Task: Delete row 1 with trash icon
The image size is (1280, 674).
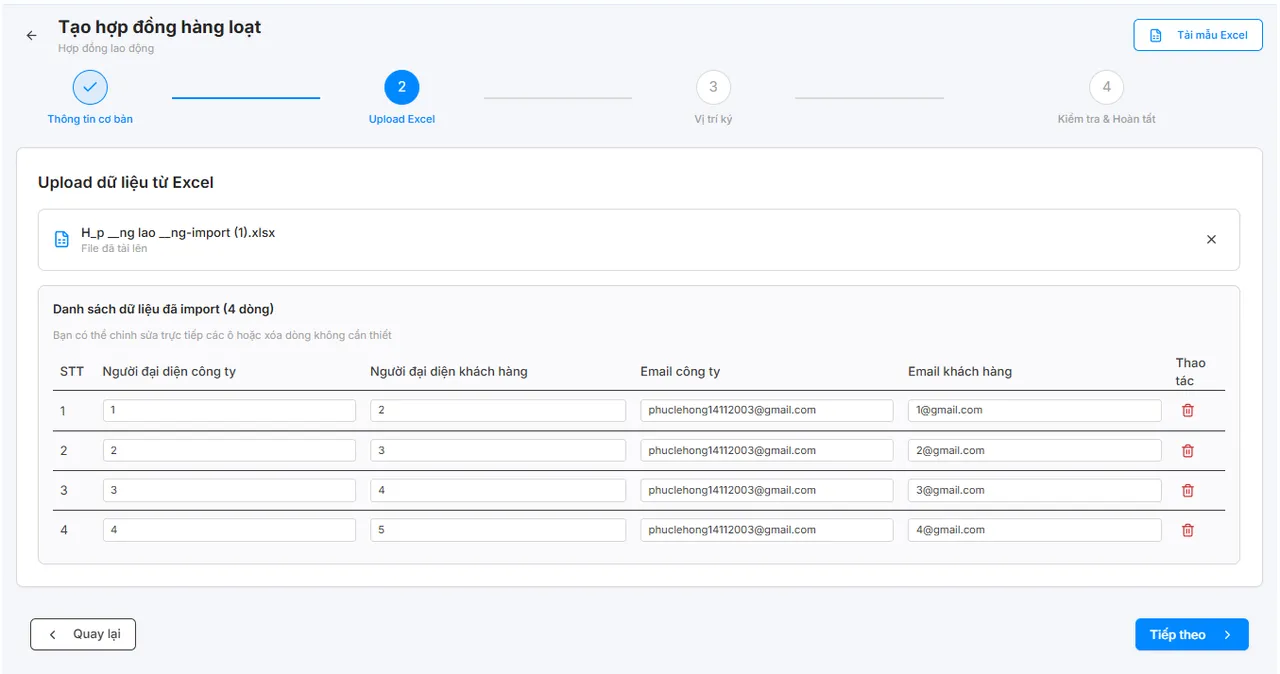Action: click(x=1188, y=410)
